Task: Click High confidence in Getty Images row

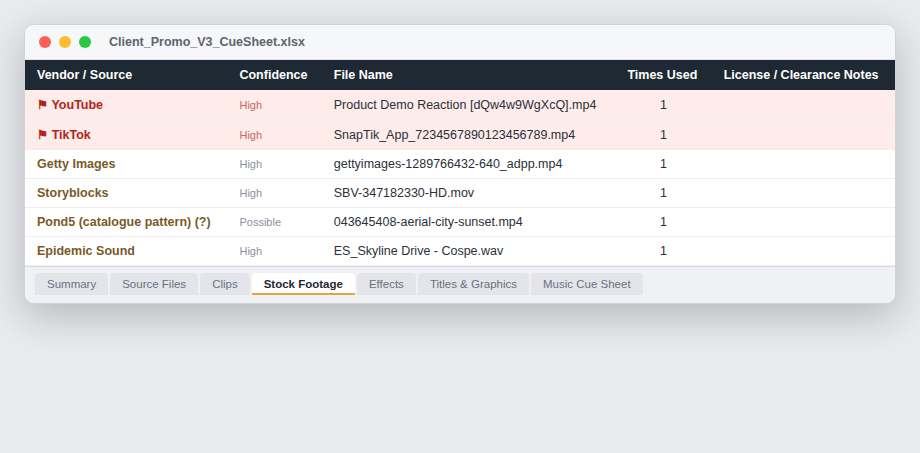Action: coord(251,164)
